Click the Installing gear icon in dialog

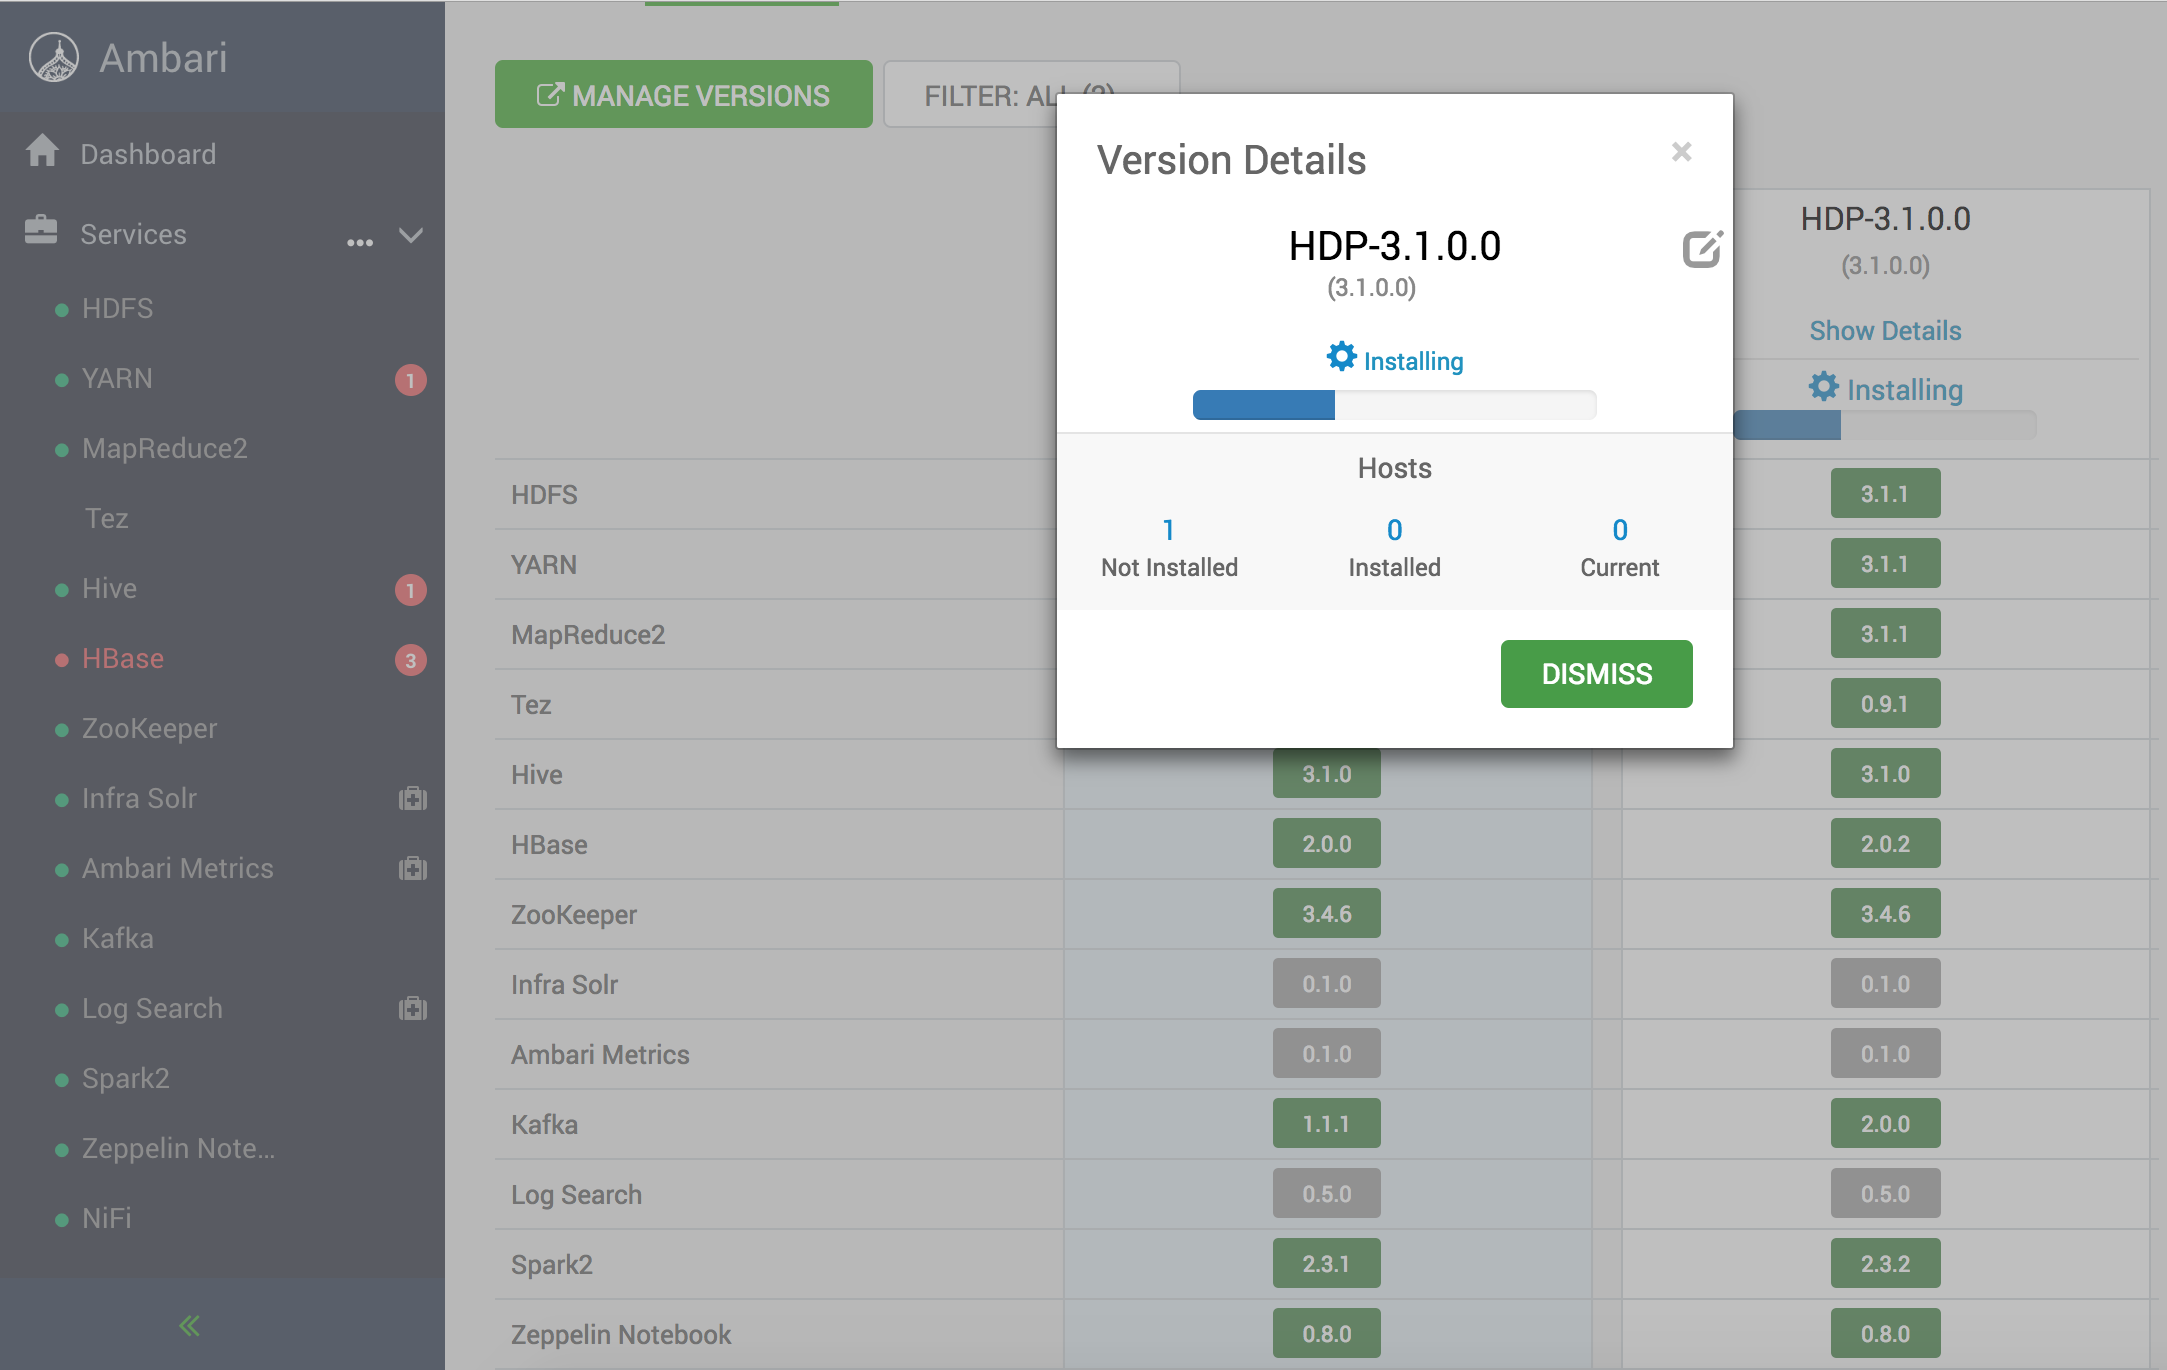click(x=1341, y=357)
